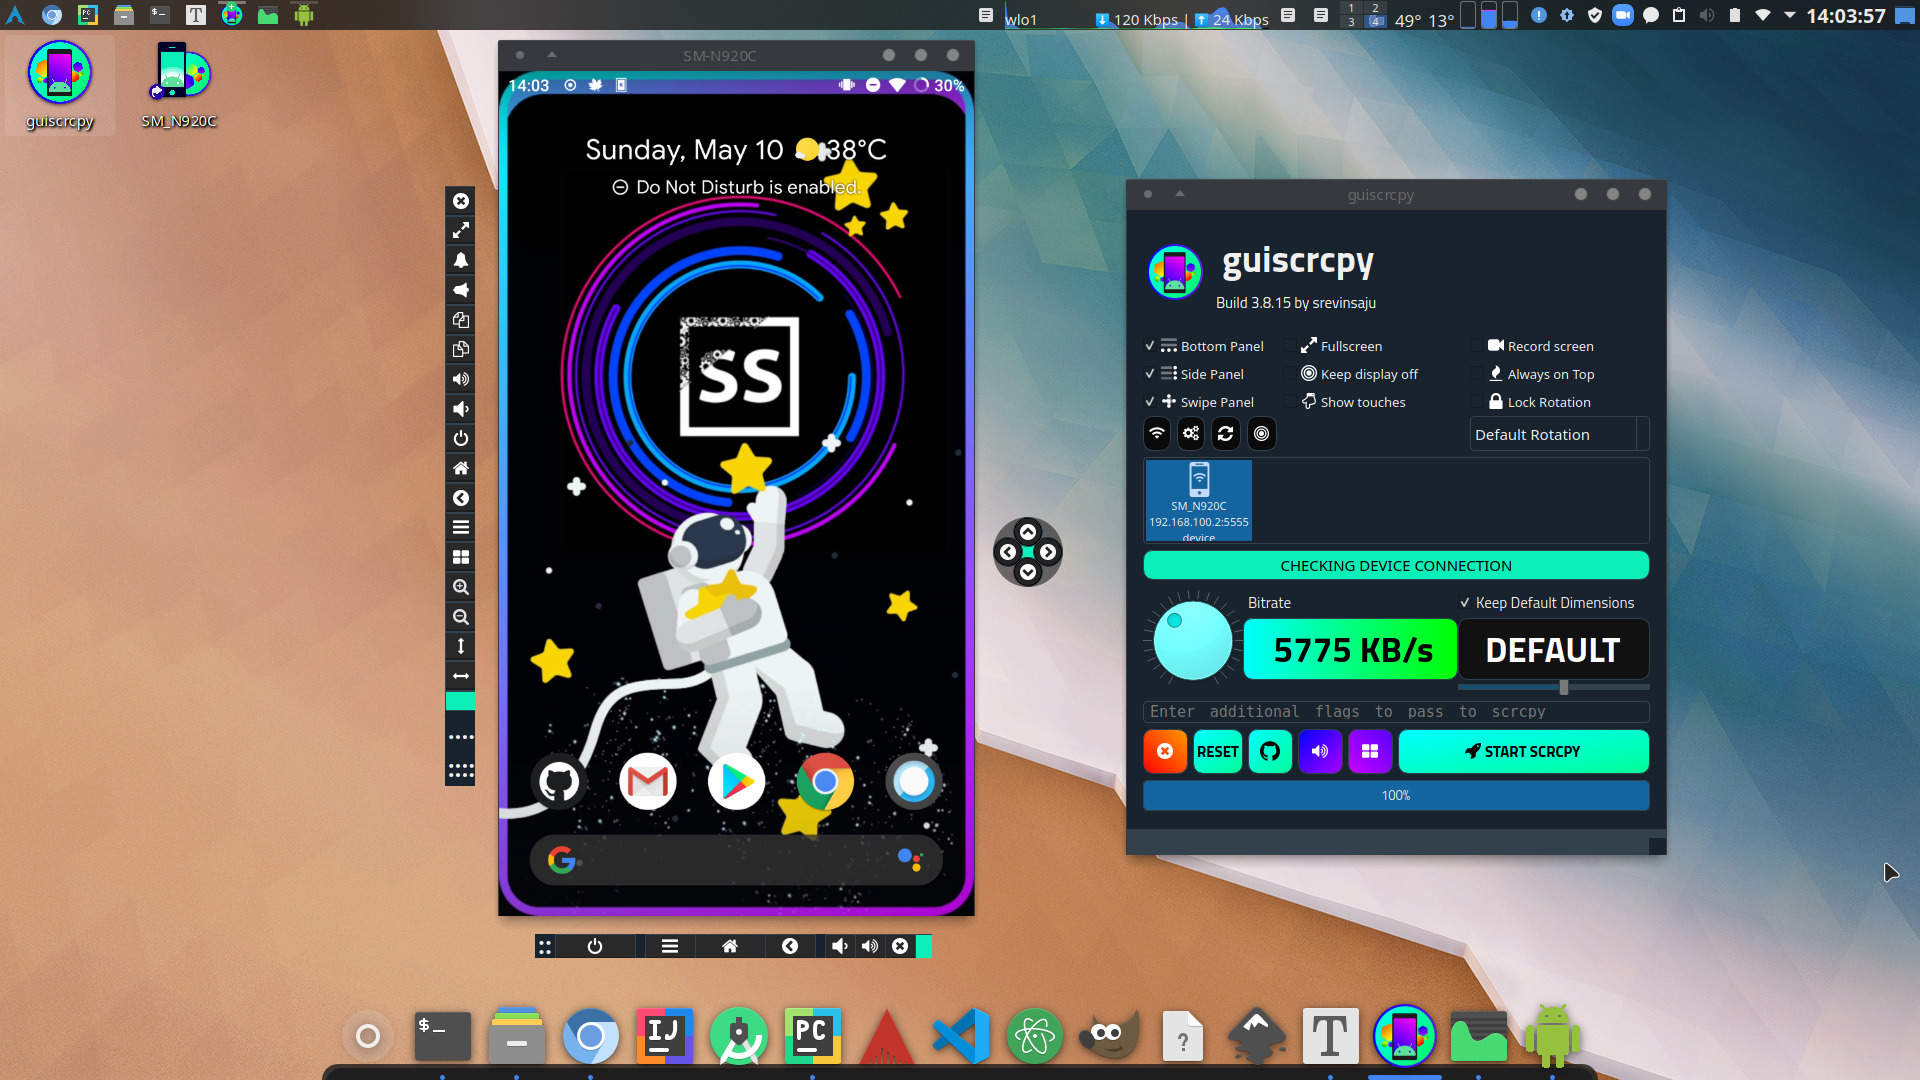The height and width of the screenshot is (1080, 1920).
Task: Click START SCRCPY button
Action: [1523, 750]
